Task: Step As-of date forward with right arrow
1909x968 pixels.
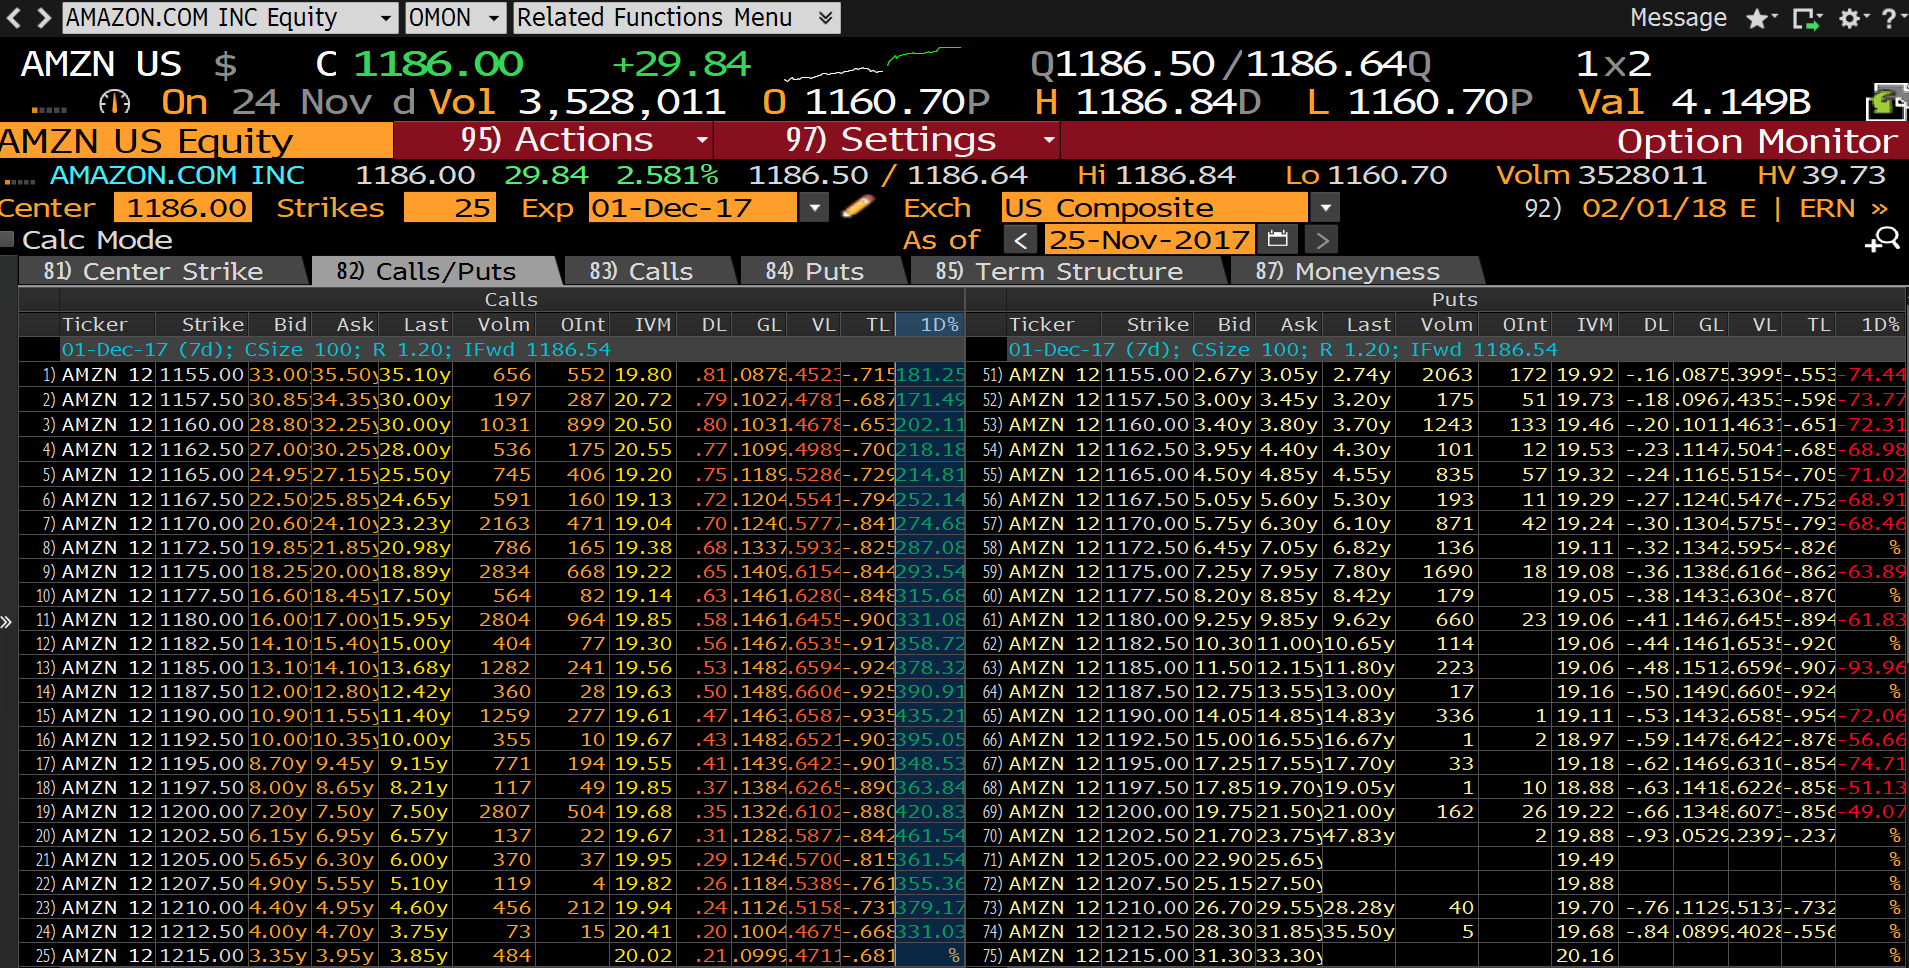Action: pos(1322,240)
